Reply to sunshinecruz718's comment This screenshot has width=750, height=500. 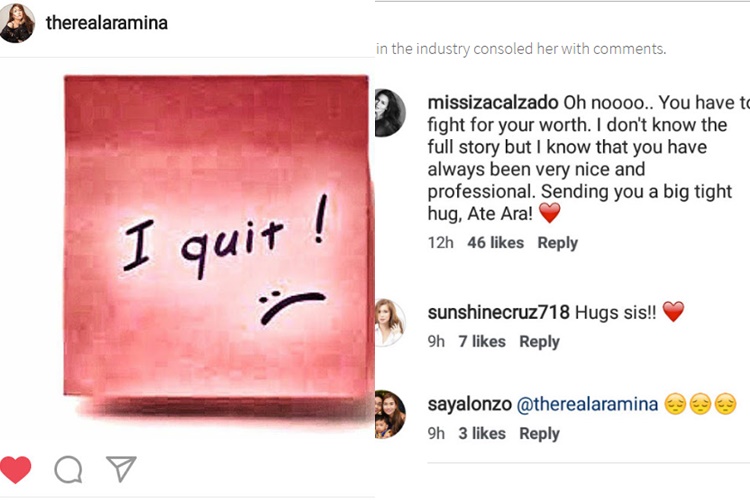pyautogui.click(x=539, y=342)
